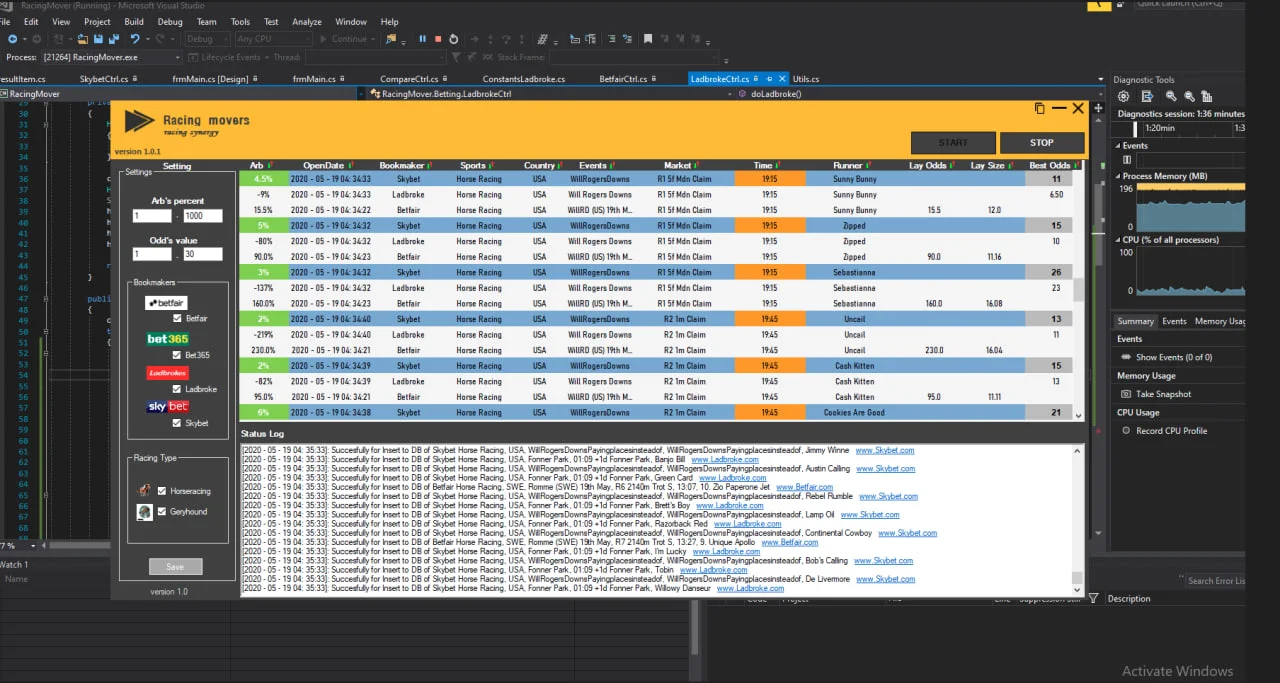Click the Restart debugging icon
This screenshot has height=683, width=1280.
454,39
